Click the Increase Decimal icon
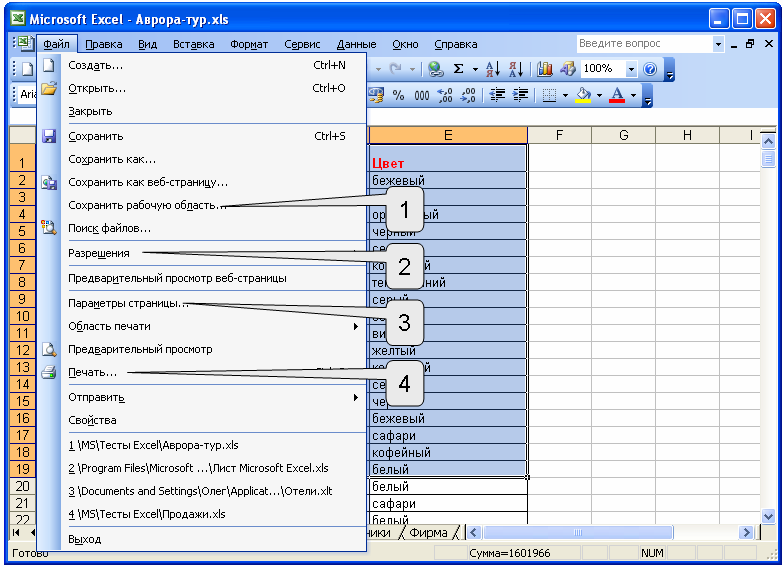 click(x=444, y=95)
